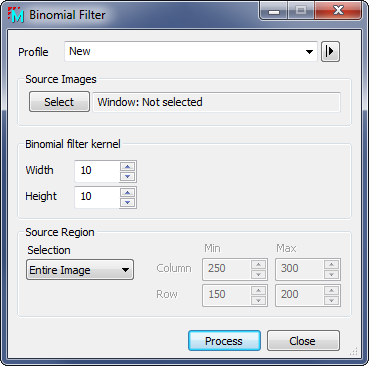
Task: Decrease kernel Height with down arrow
Action: click(x=127, y=202)
